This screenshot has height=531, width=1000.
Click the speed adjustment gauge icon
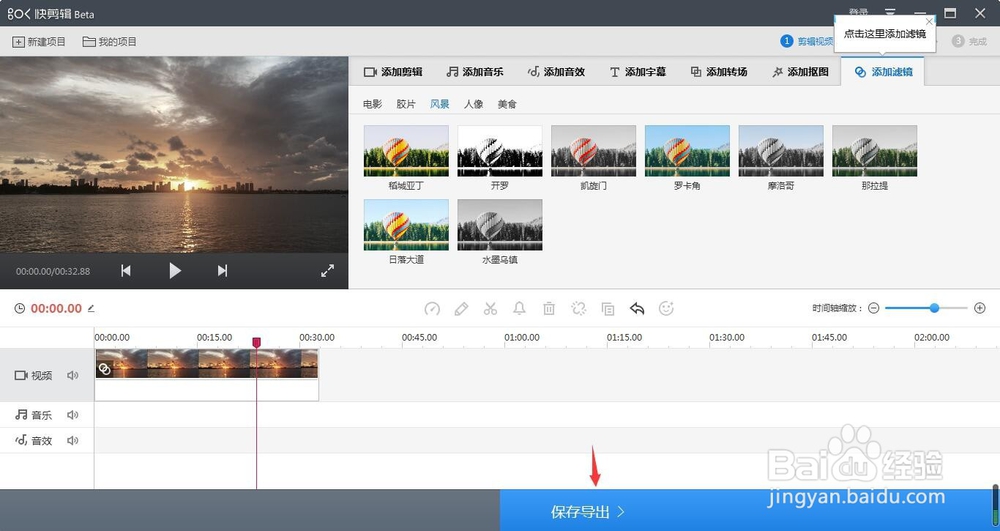click(x=432, y=309)
